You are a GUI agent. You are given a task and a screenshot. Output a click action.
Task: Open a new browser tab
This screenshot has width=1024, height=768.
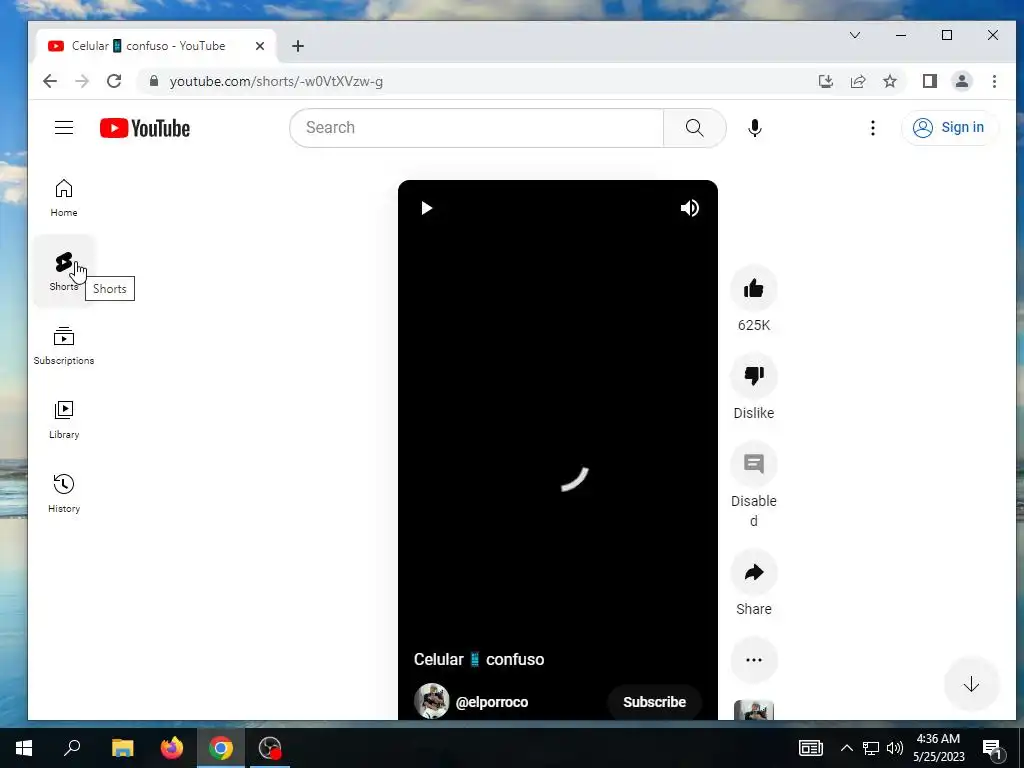click(298, 46)
